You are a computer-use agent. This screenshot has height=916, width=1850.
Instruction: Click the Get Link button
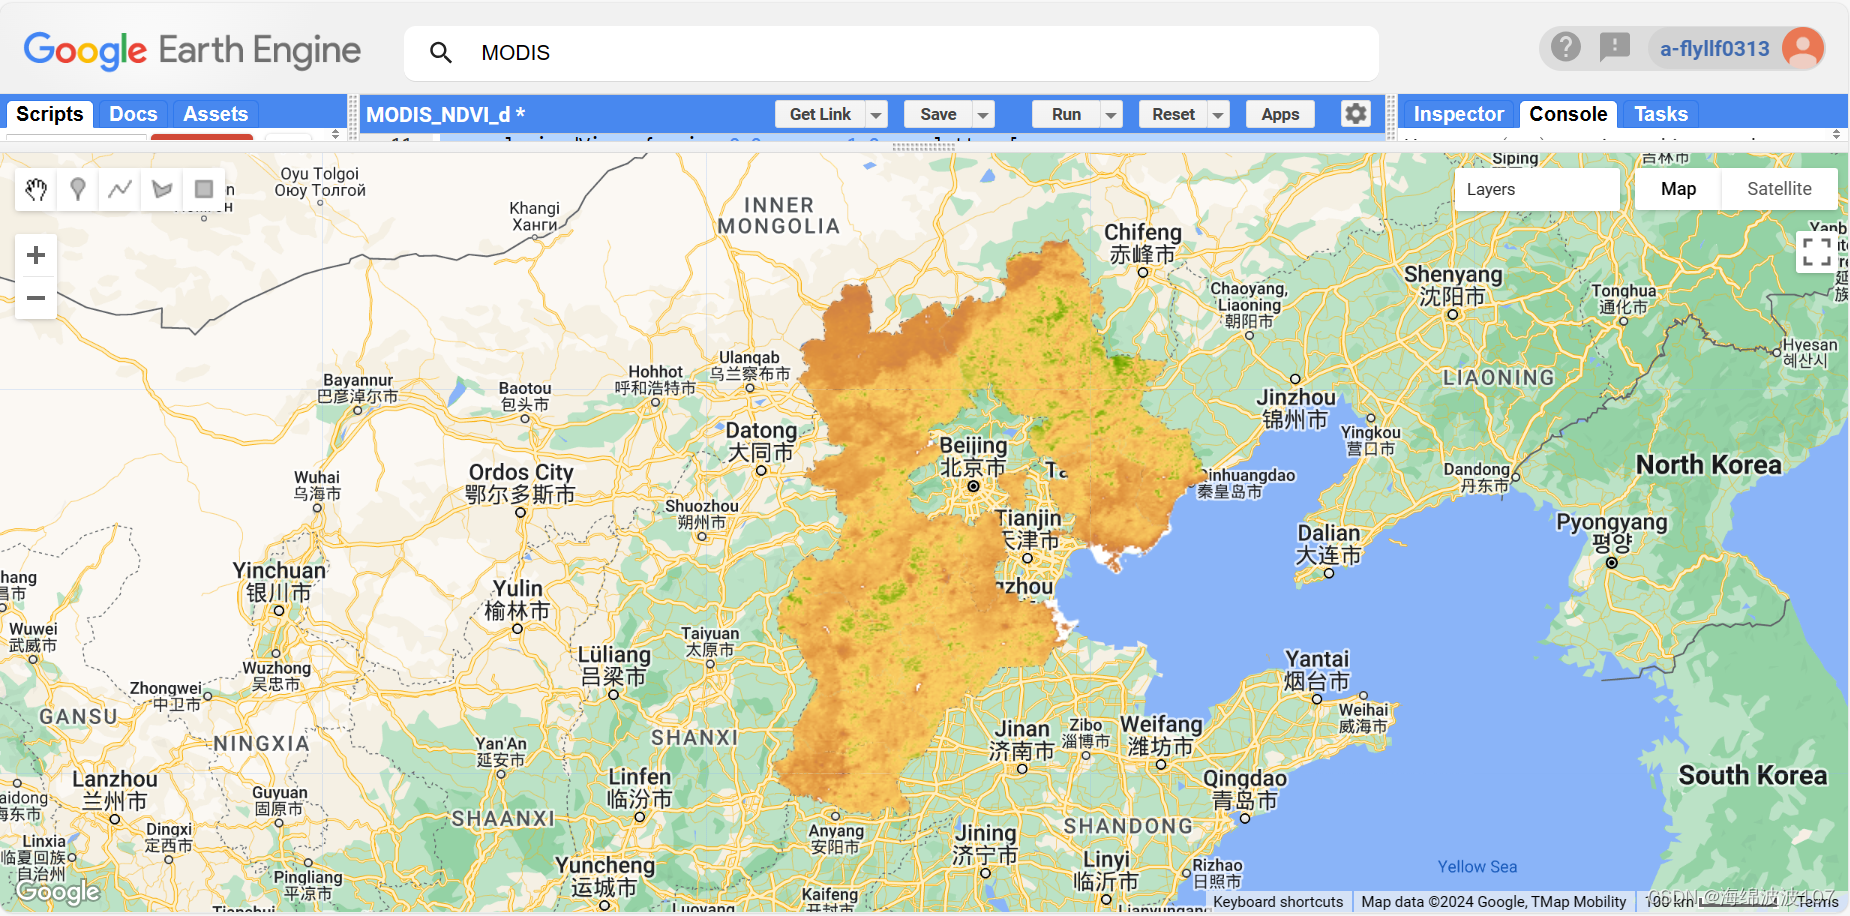pos(820,114)
